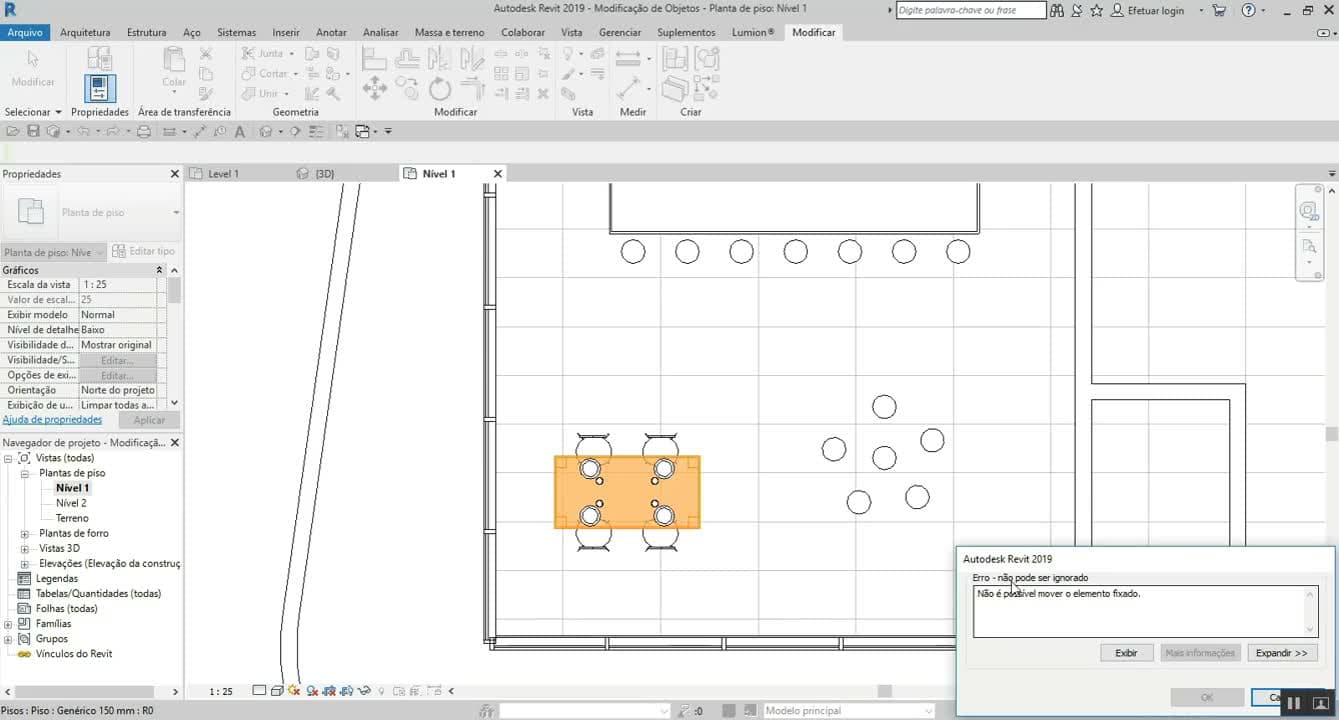Select the Align tool in the Modificar panel
Screen dimensions: 1339x720
[x=375, y=60]
